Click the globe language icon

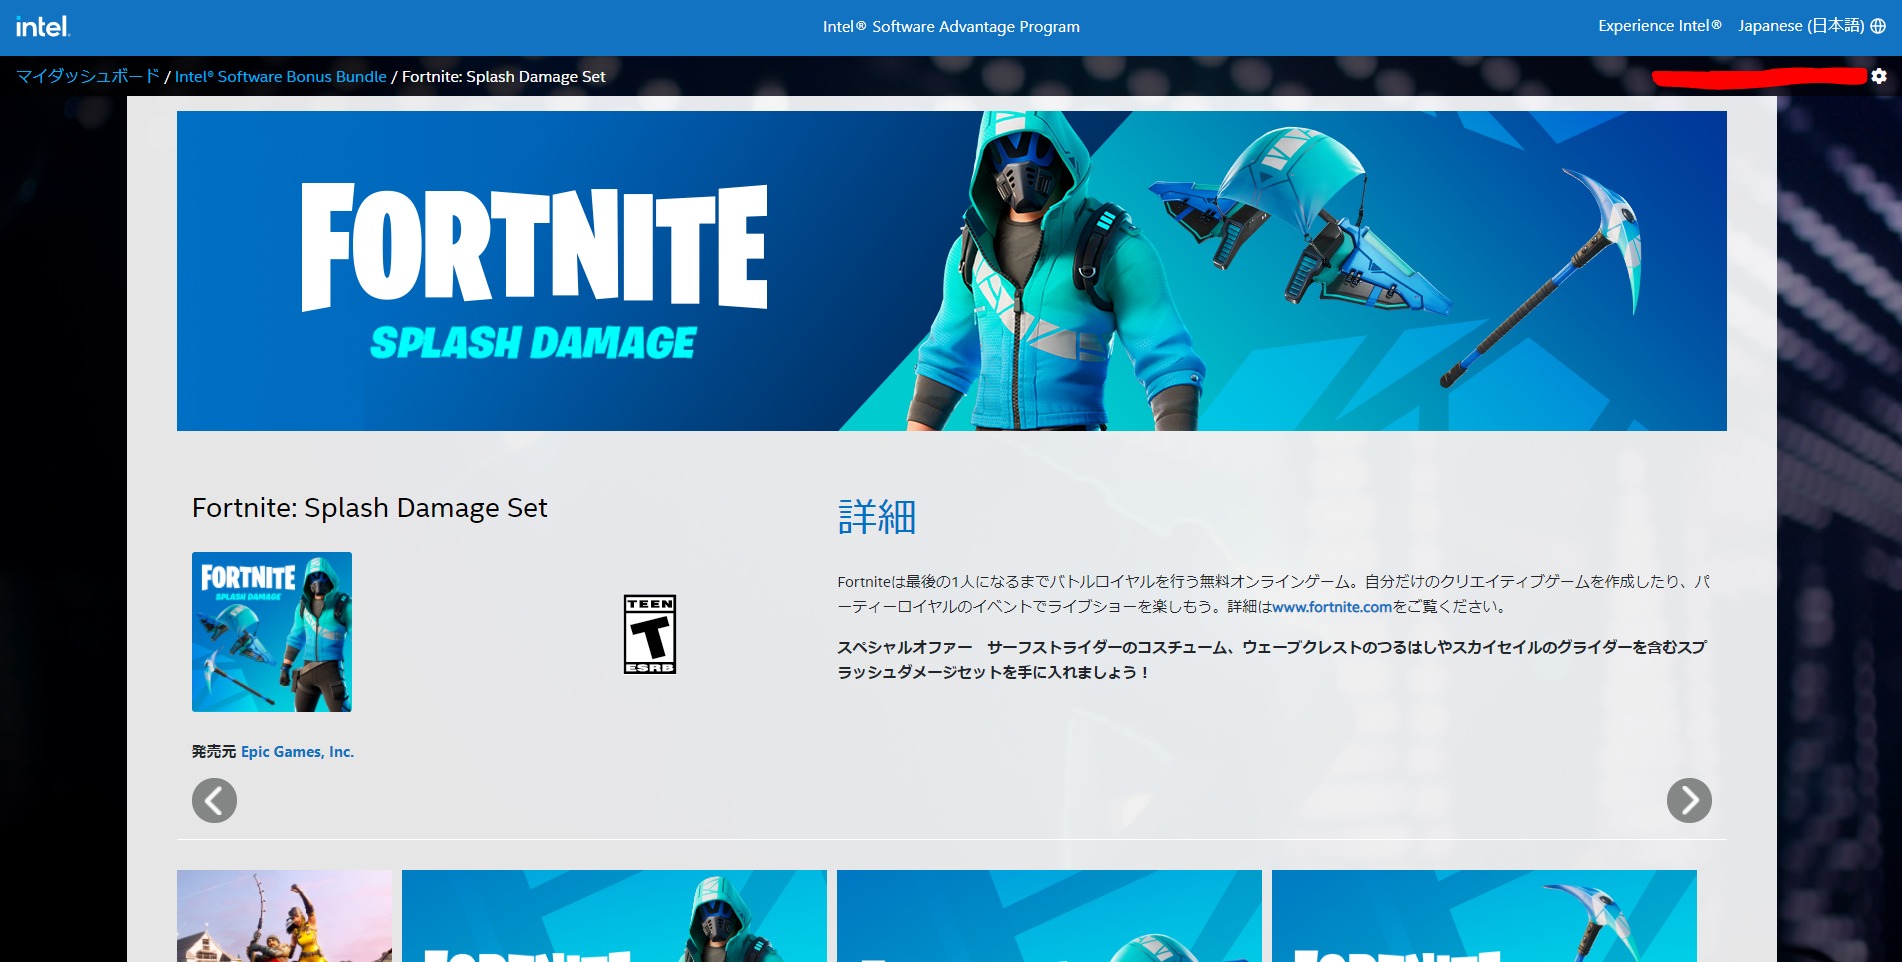point(1878,26)
